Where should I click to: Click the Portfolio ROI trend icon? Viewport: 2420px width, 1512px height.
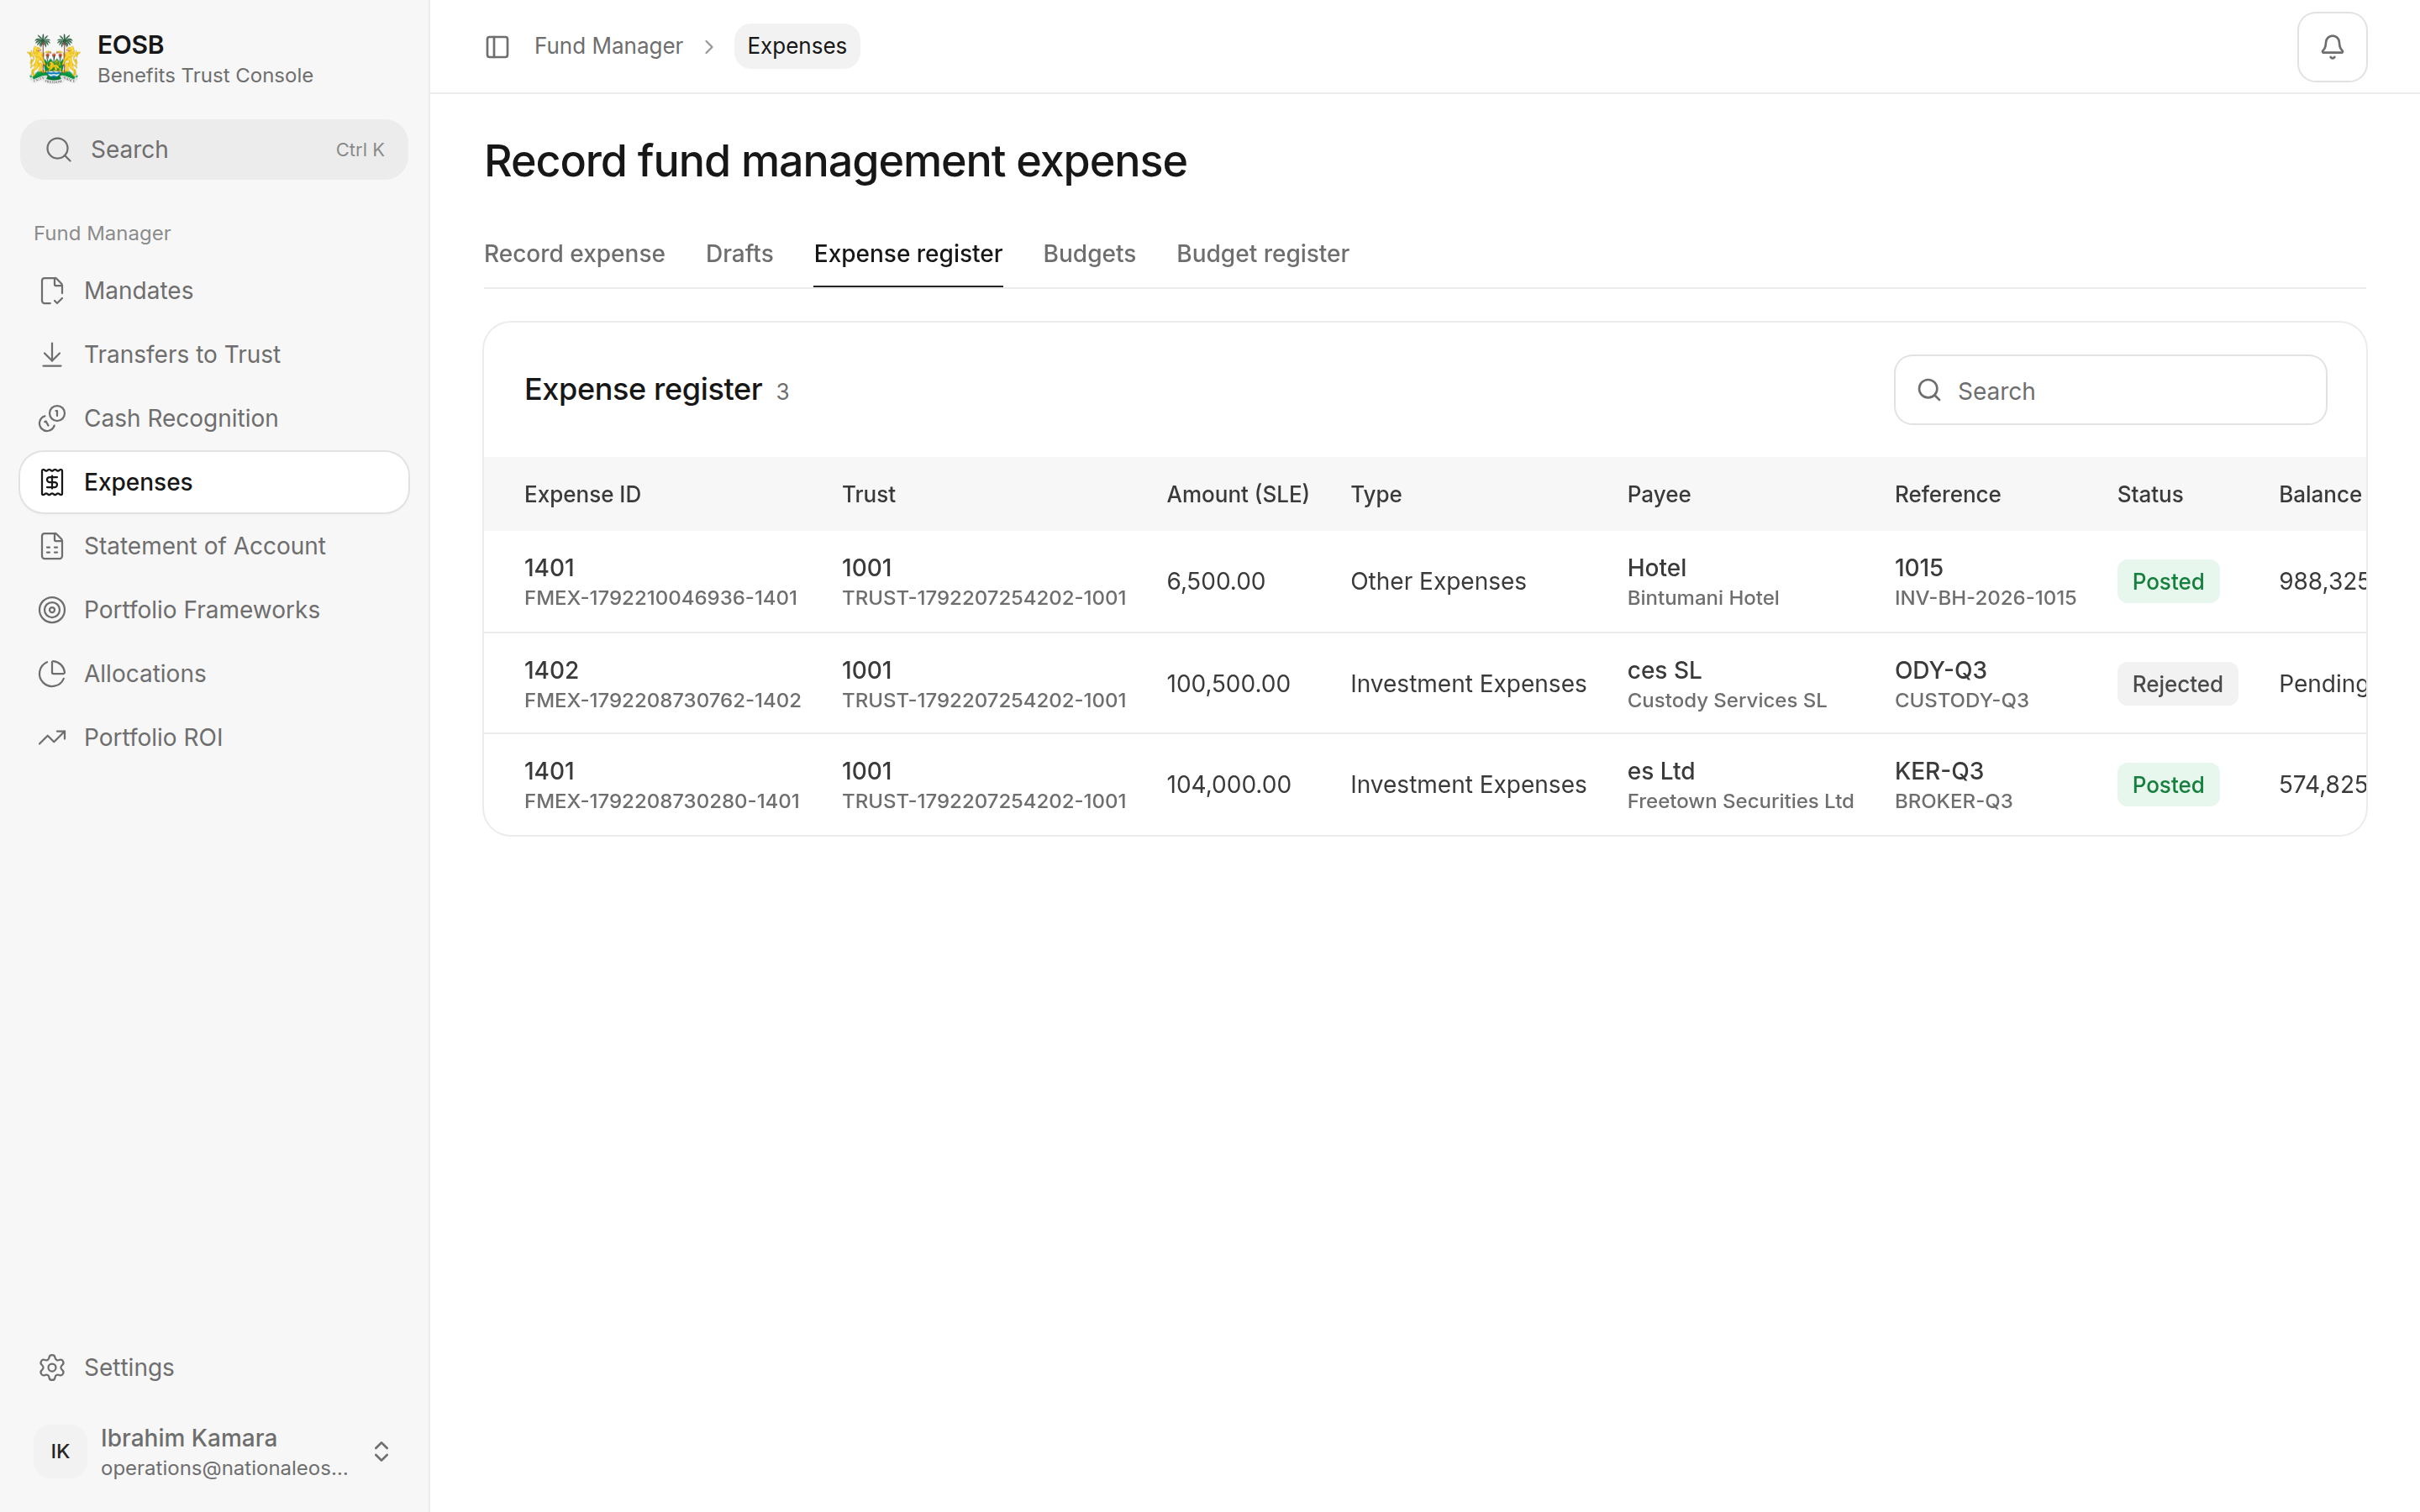52,738
